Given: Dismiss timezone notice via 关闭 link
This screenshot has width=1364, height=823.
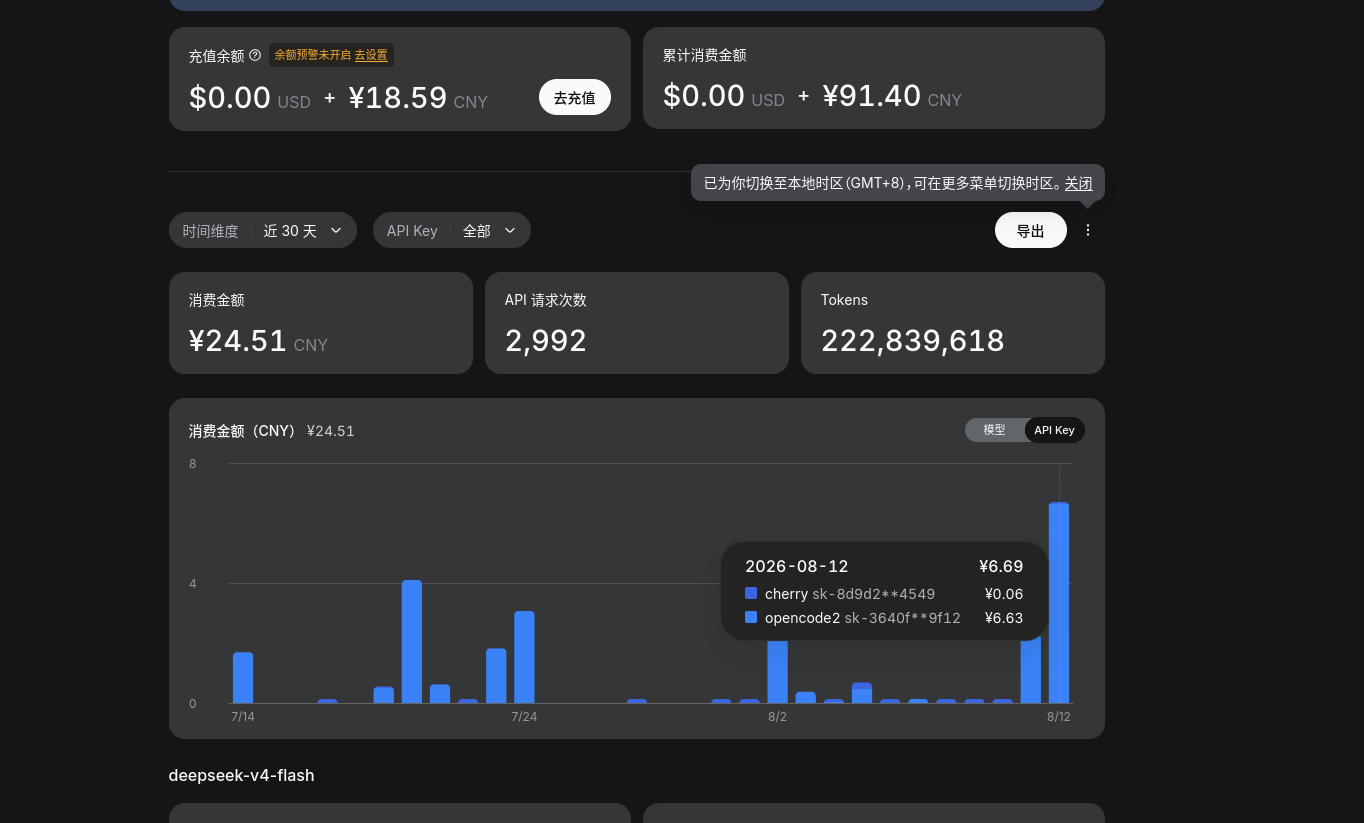Looking at the screenshot, I should coord(1078,183).
